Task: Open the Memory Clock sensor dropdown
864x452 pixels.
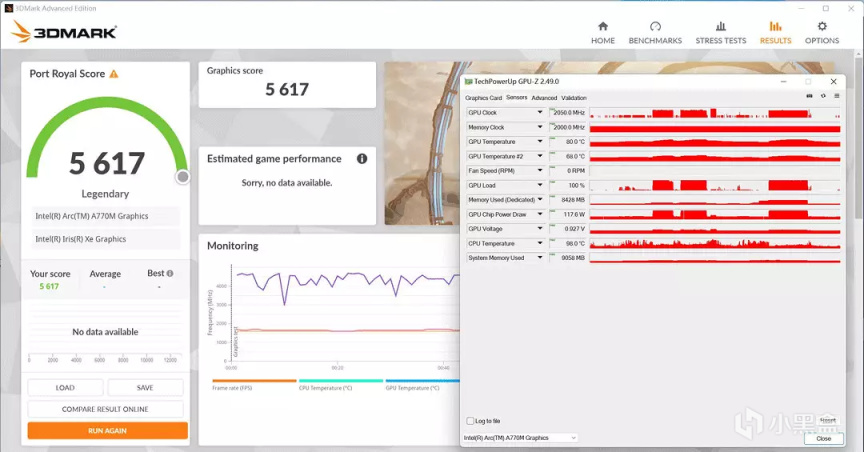Action: [x=540, y=127]
